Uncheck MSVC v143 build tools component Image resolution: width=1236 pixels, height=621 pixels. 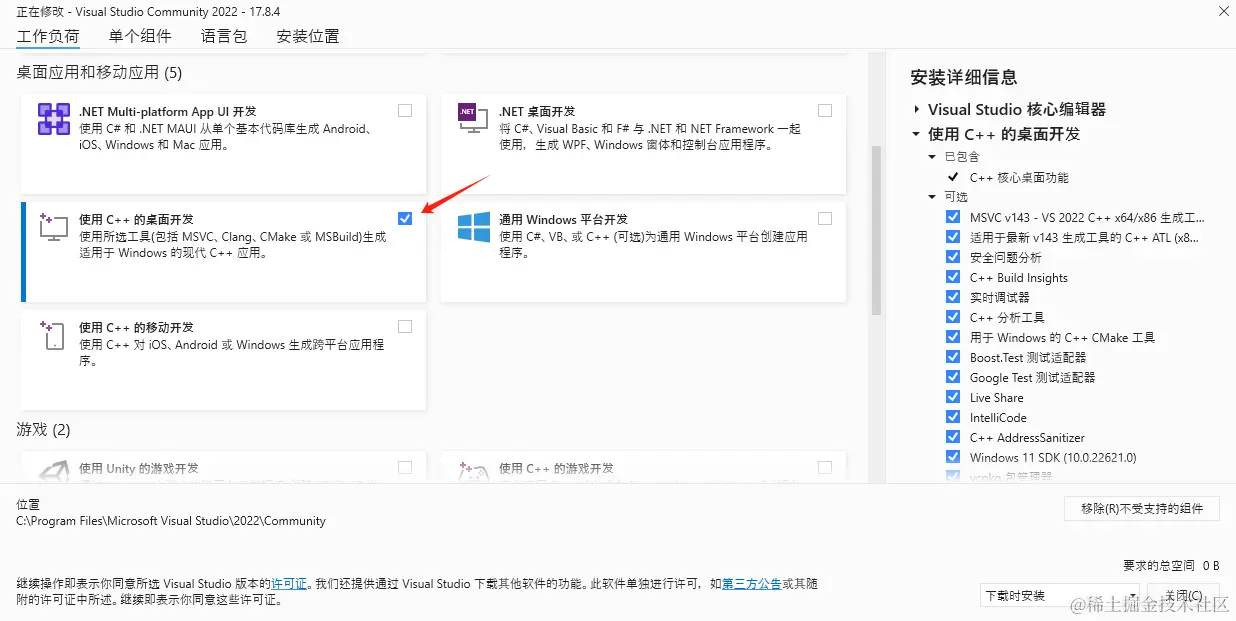pyautogui.click(x=953, y=217)
